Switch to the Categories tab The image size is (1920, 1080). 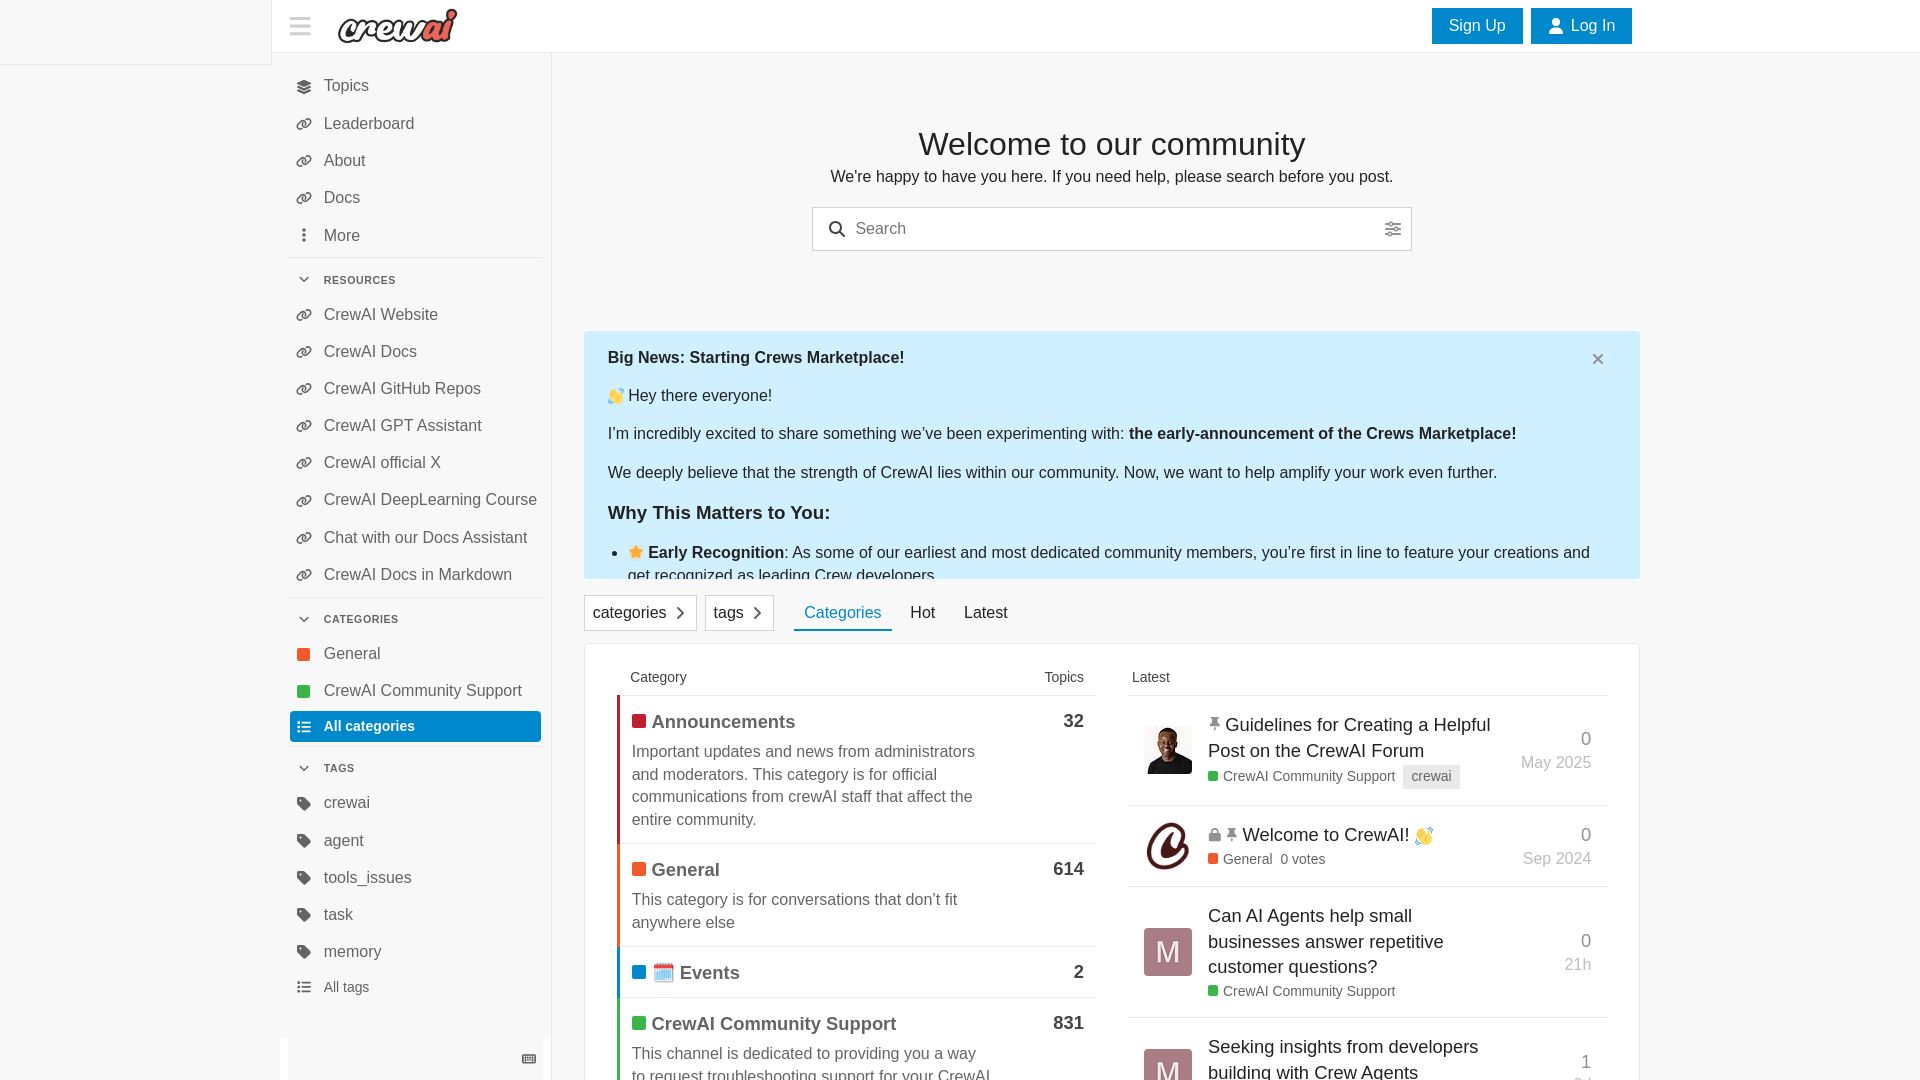tap(842, 613)
